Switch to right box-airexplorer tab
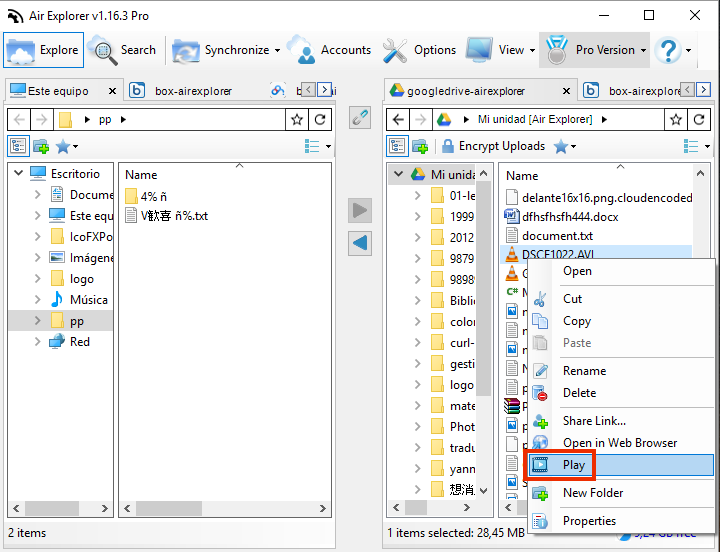 tap(632, 91)
